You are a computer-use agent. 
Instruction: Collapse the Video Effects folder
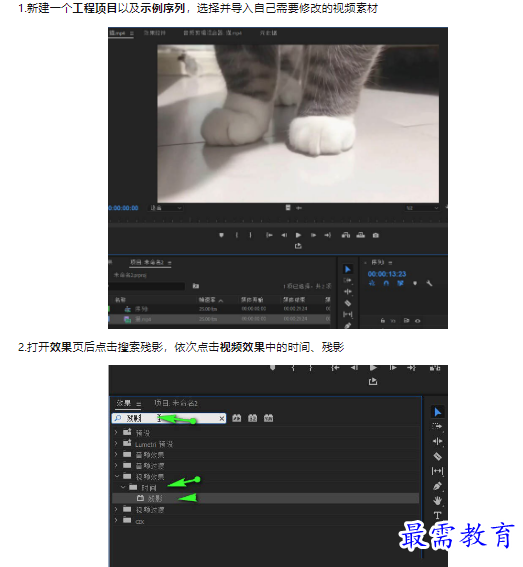pos(116,476)
